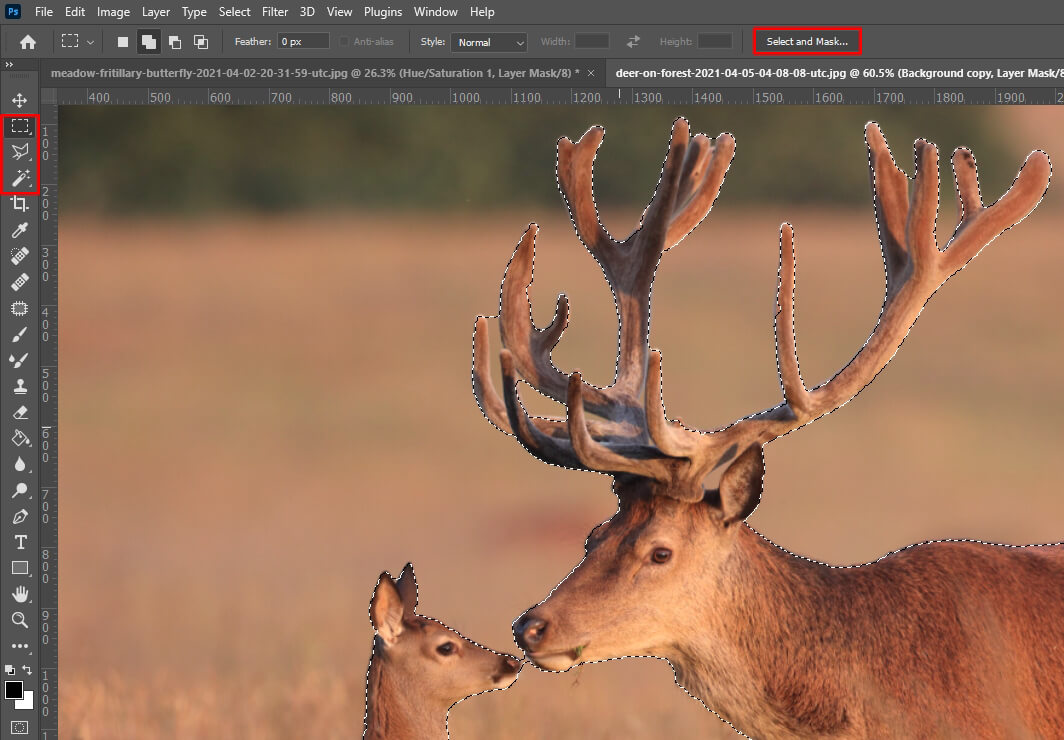This screenshot has width=1064, height=740.
Task: Switch to deer-on-forest document tab
Action: coord(833,73)
